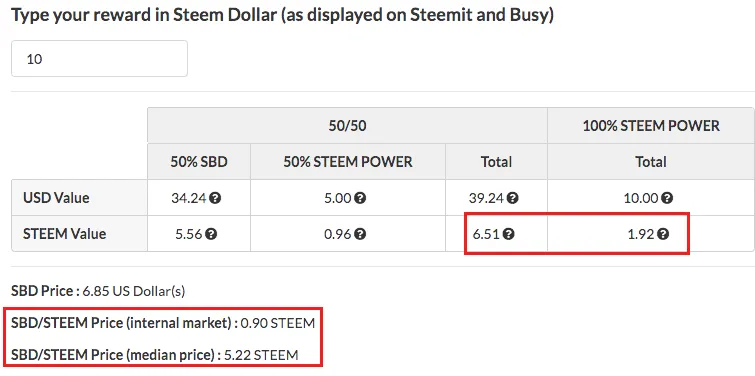Click the USD Value row label
Image resolution: width=755 pixels, height=376 pixels.
coord(56,198)
